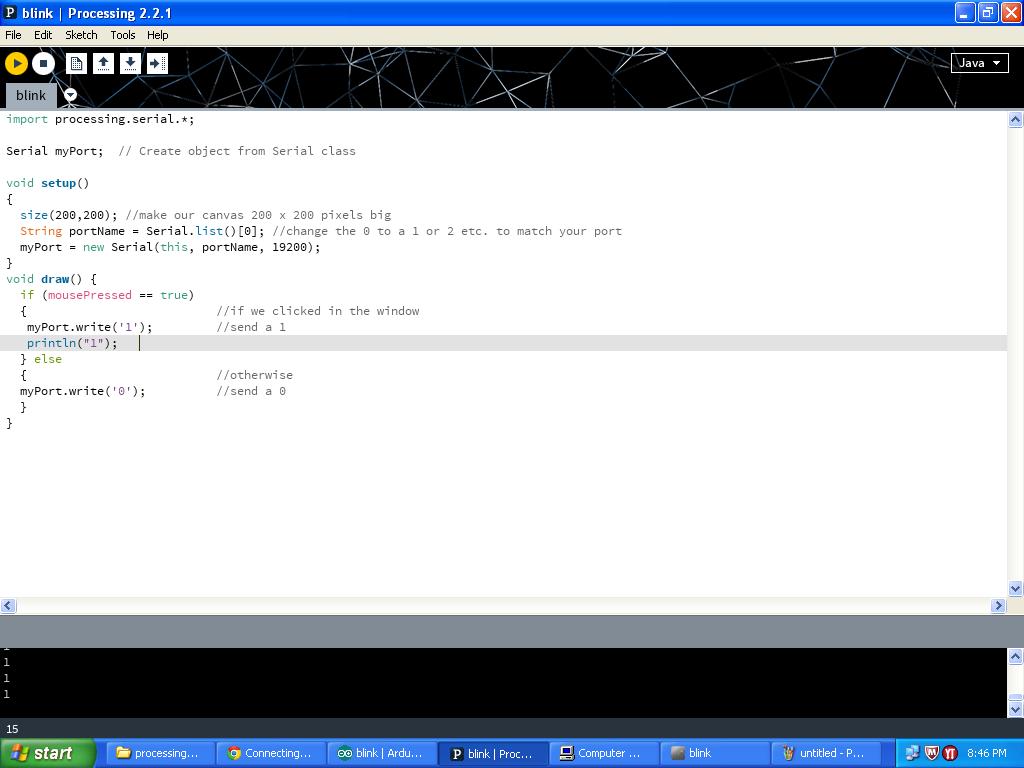Viewport: 1024px width, 768px height.
Task: Stop the running sketch
Action: 43,63
